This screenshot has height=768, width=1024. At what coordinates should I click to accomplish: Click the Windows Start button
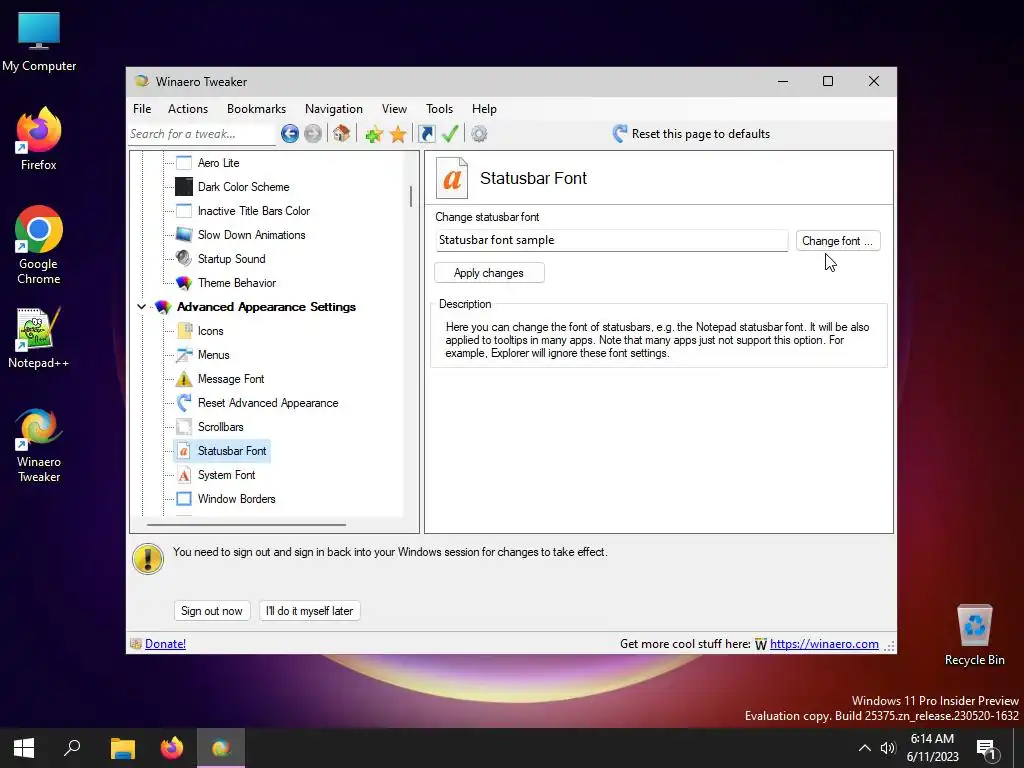click(x=24, y=748)
